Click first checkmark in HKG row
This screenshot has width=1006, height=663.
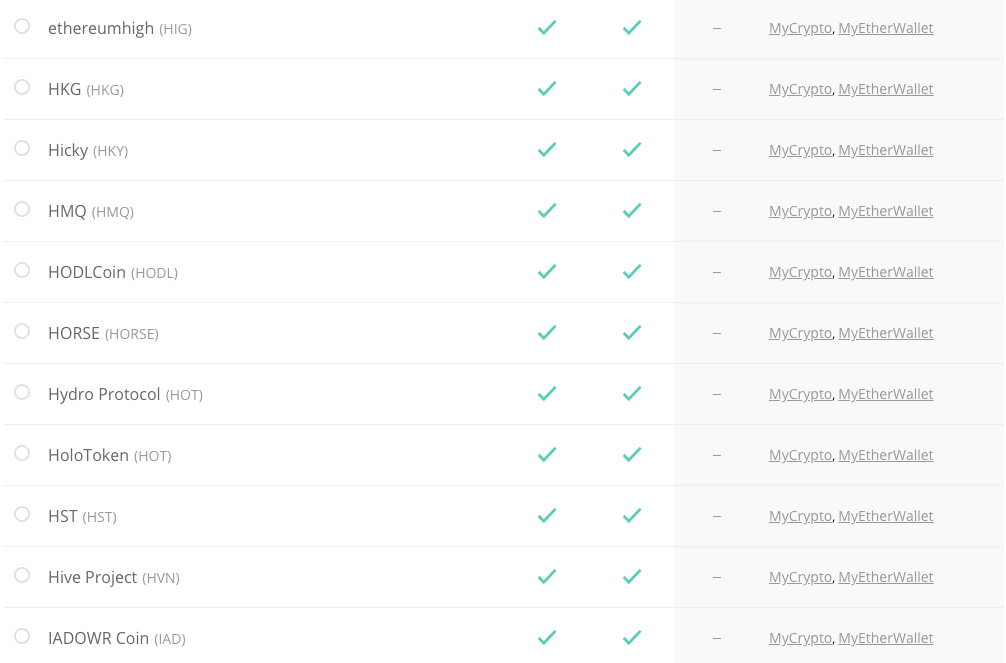coord(547,89)
